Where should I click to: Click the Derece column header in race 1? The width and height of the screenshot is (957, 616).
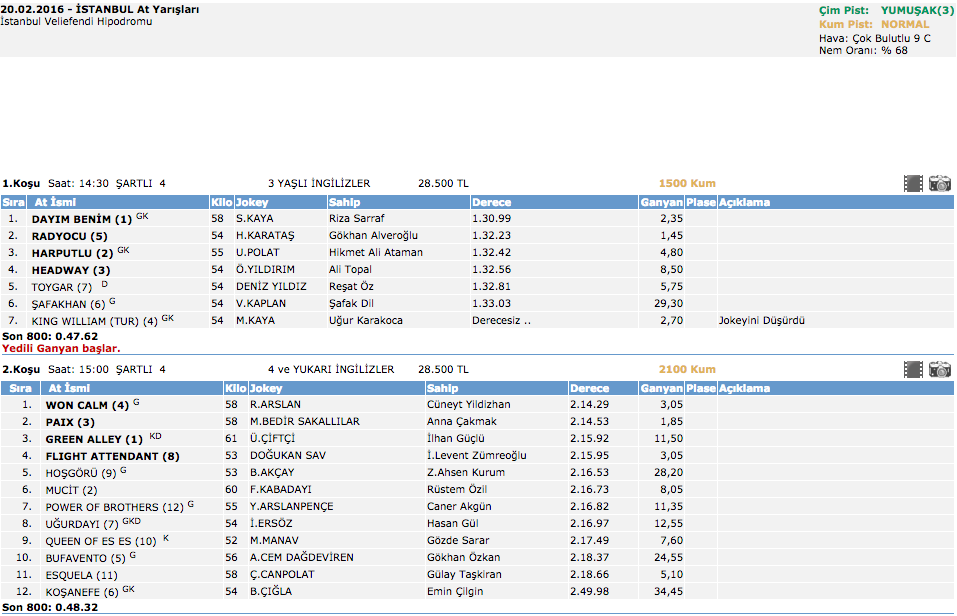491,202
